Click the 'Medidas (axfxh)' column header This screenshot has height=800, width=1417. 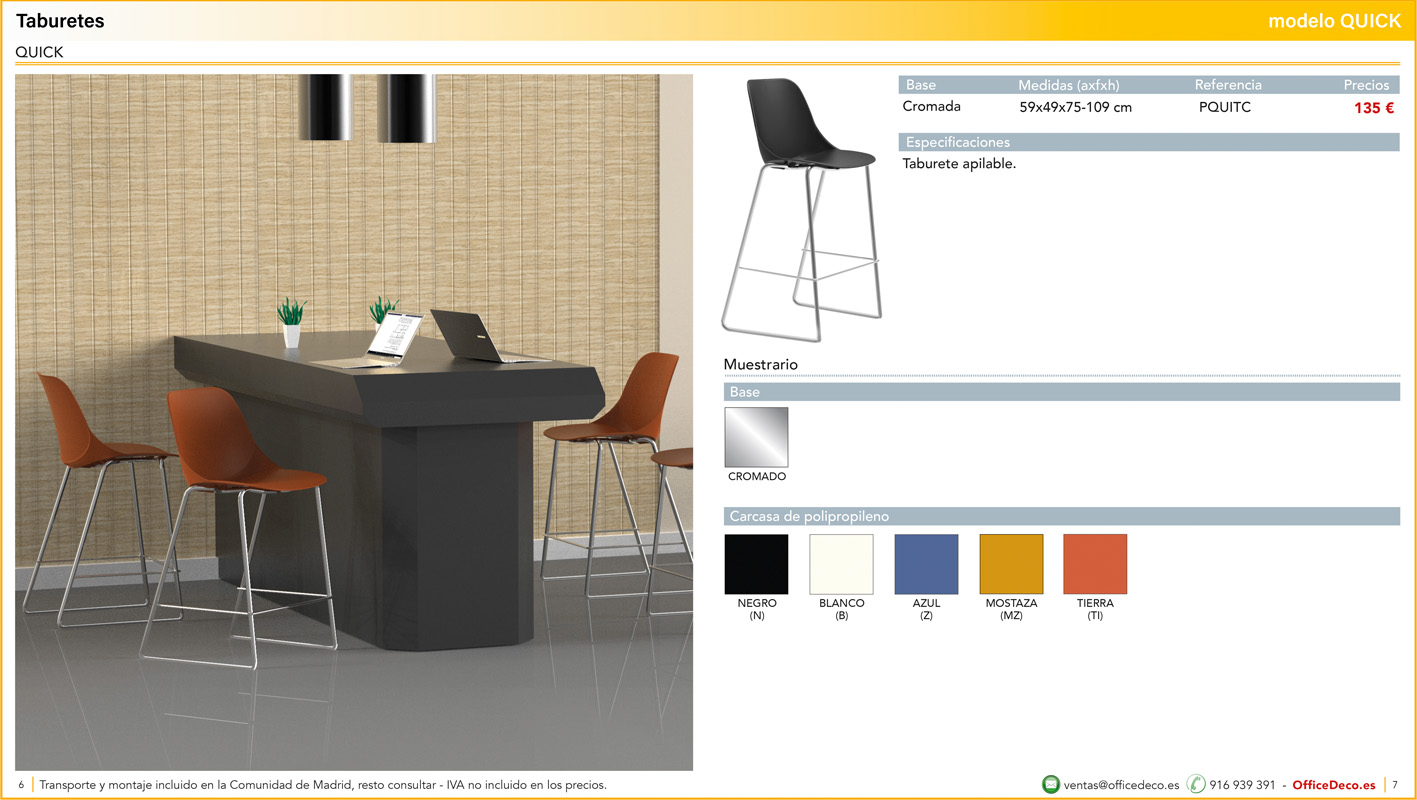tap(1069, 85)
